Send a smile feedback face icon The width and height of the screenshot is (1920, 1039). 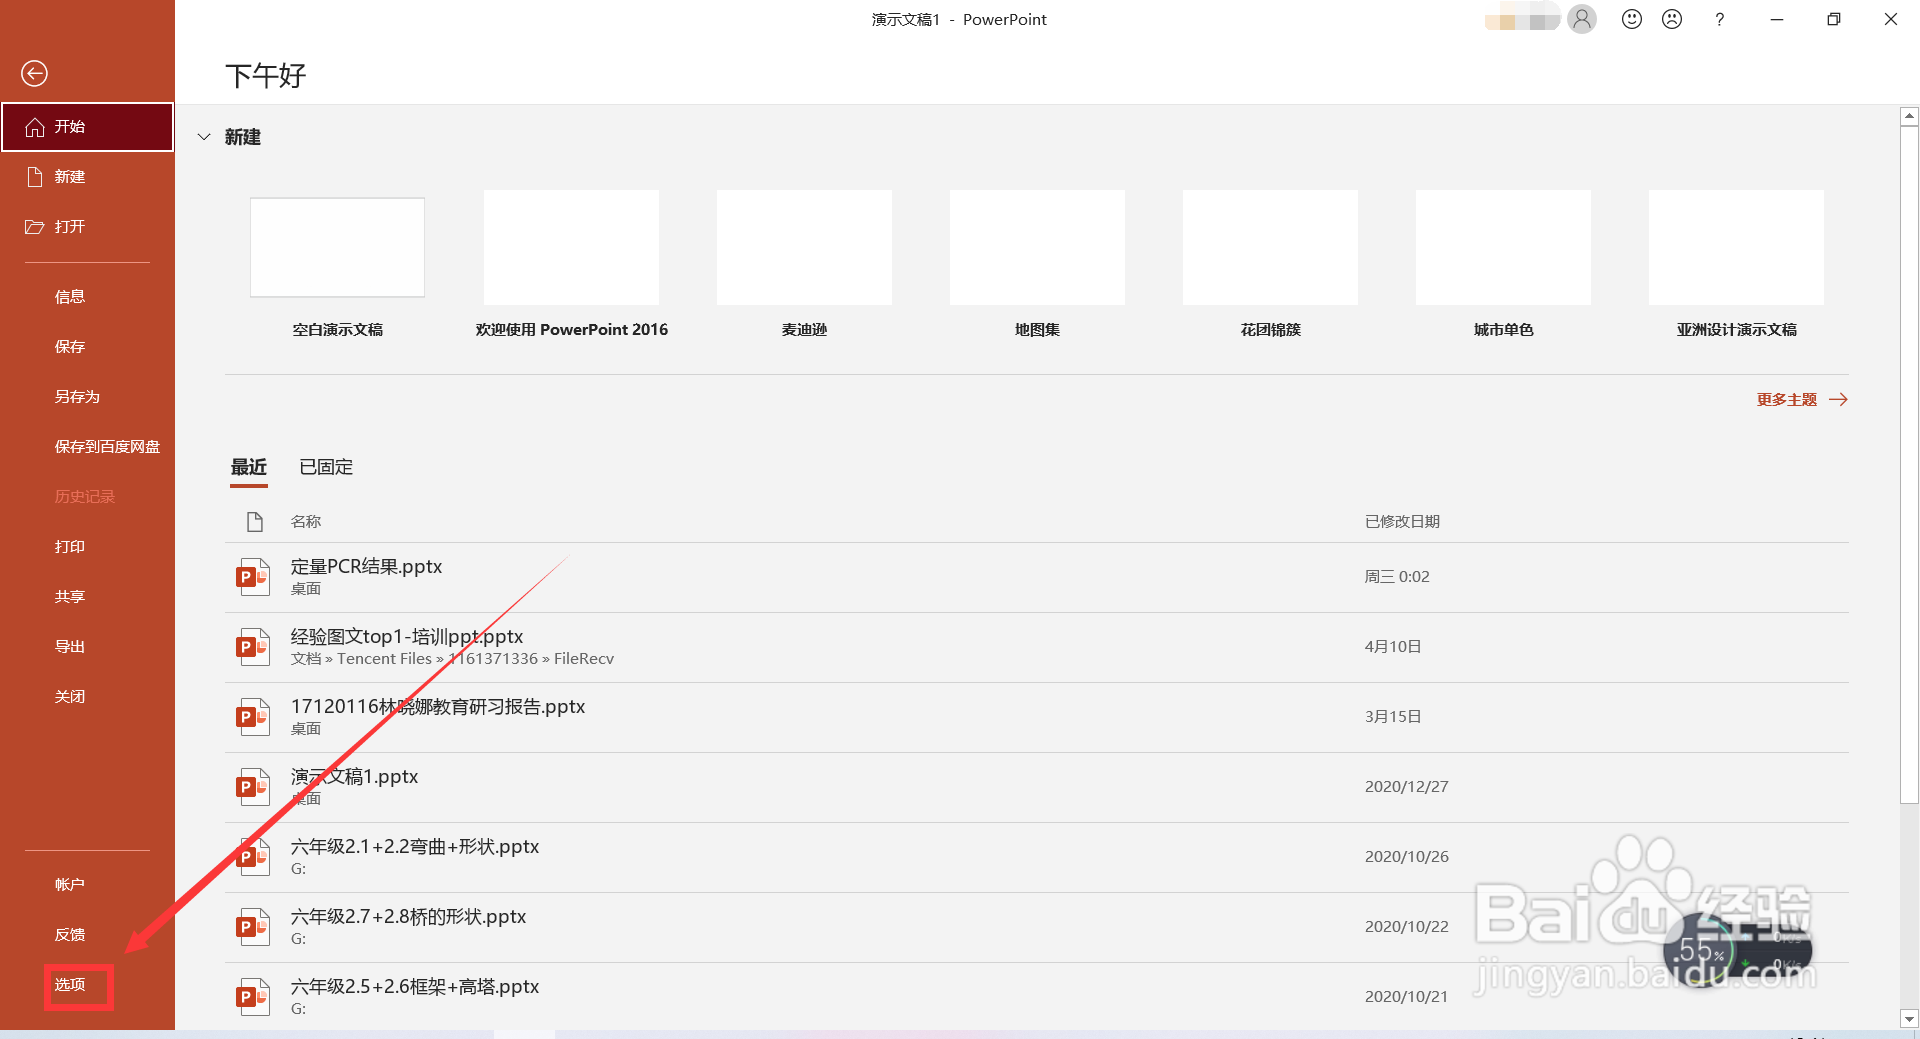tap(1632, 19)
